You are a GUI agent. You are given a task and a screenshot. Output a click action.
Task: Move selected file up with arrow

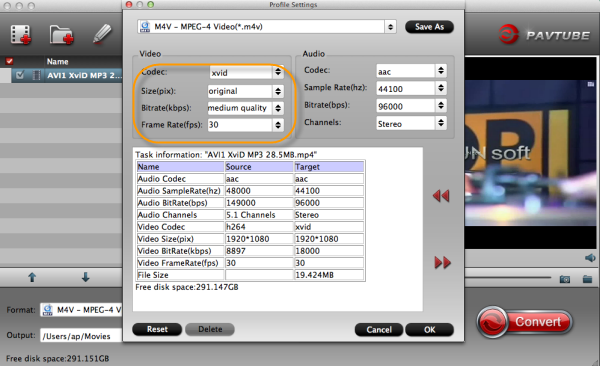click(32, 277)
